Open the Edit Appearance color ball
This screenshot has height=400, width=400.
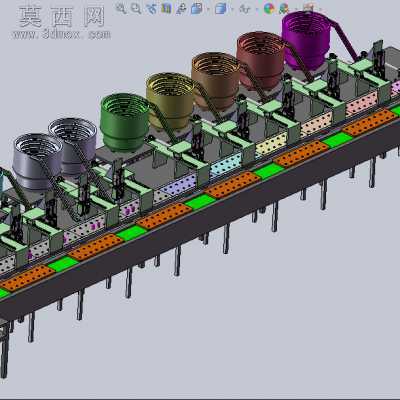pos(269,8)
